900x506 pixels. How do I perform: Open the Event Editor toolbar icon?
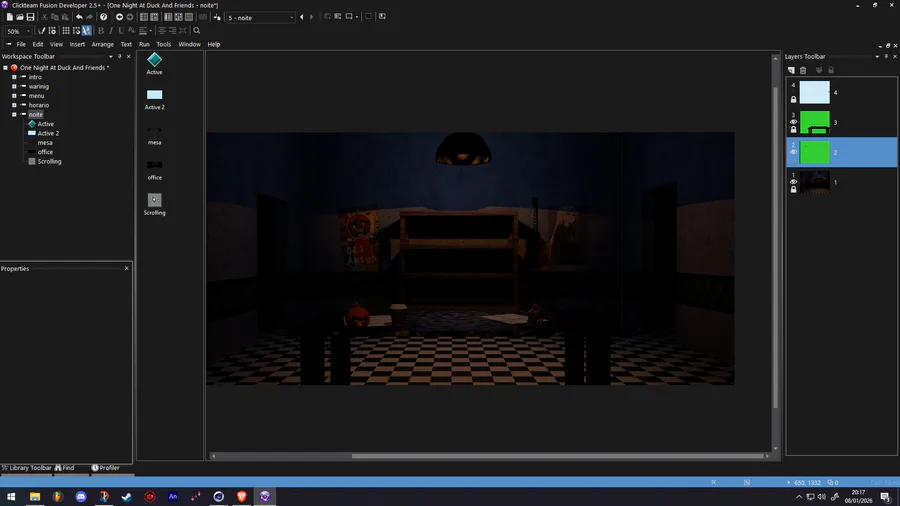coord(168,17)
